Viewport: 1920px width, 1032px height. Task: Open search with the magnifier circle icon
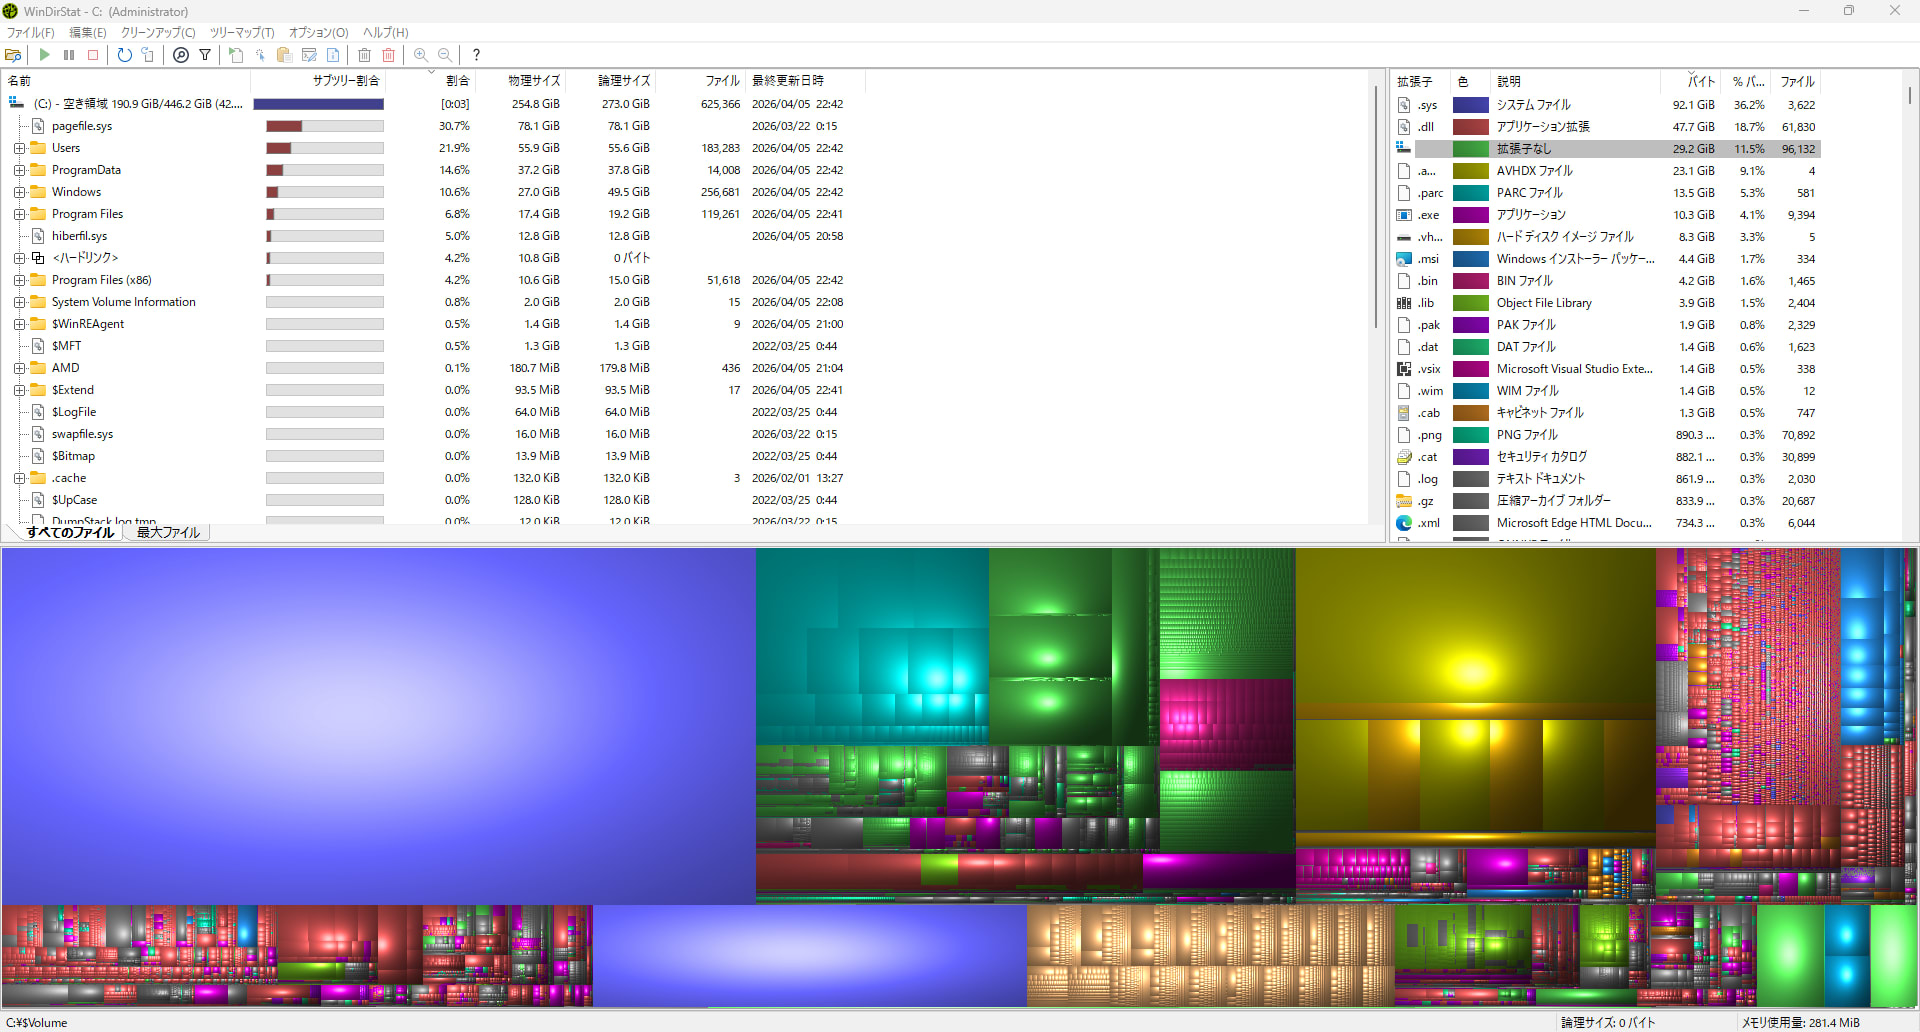pyautogui.click(x=181, y=55)
